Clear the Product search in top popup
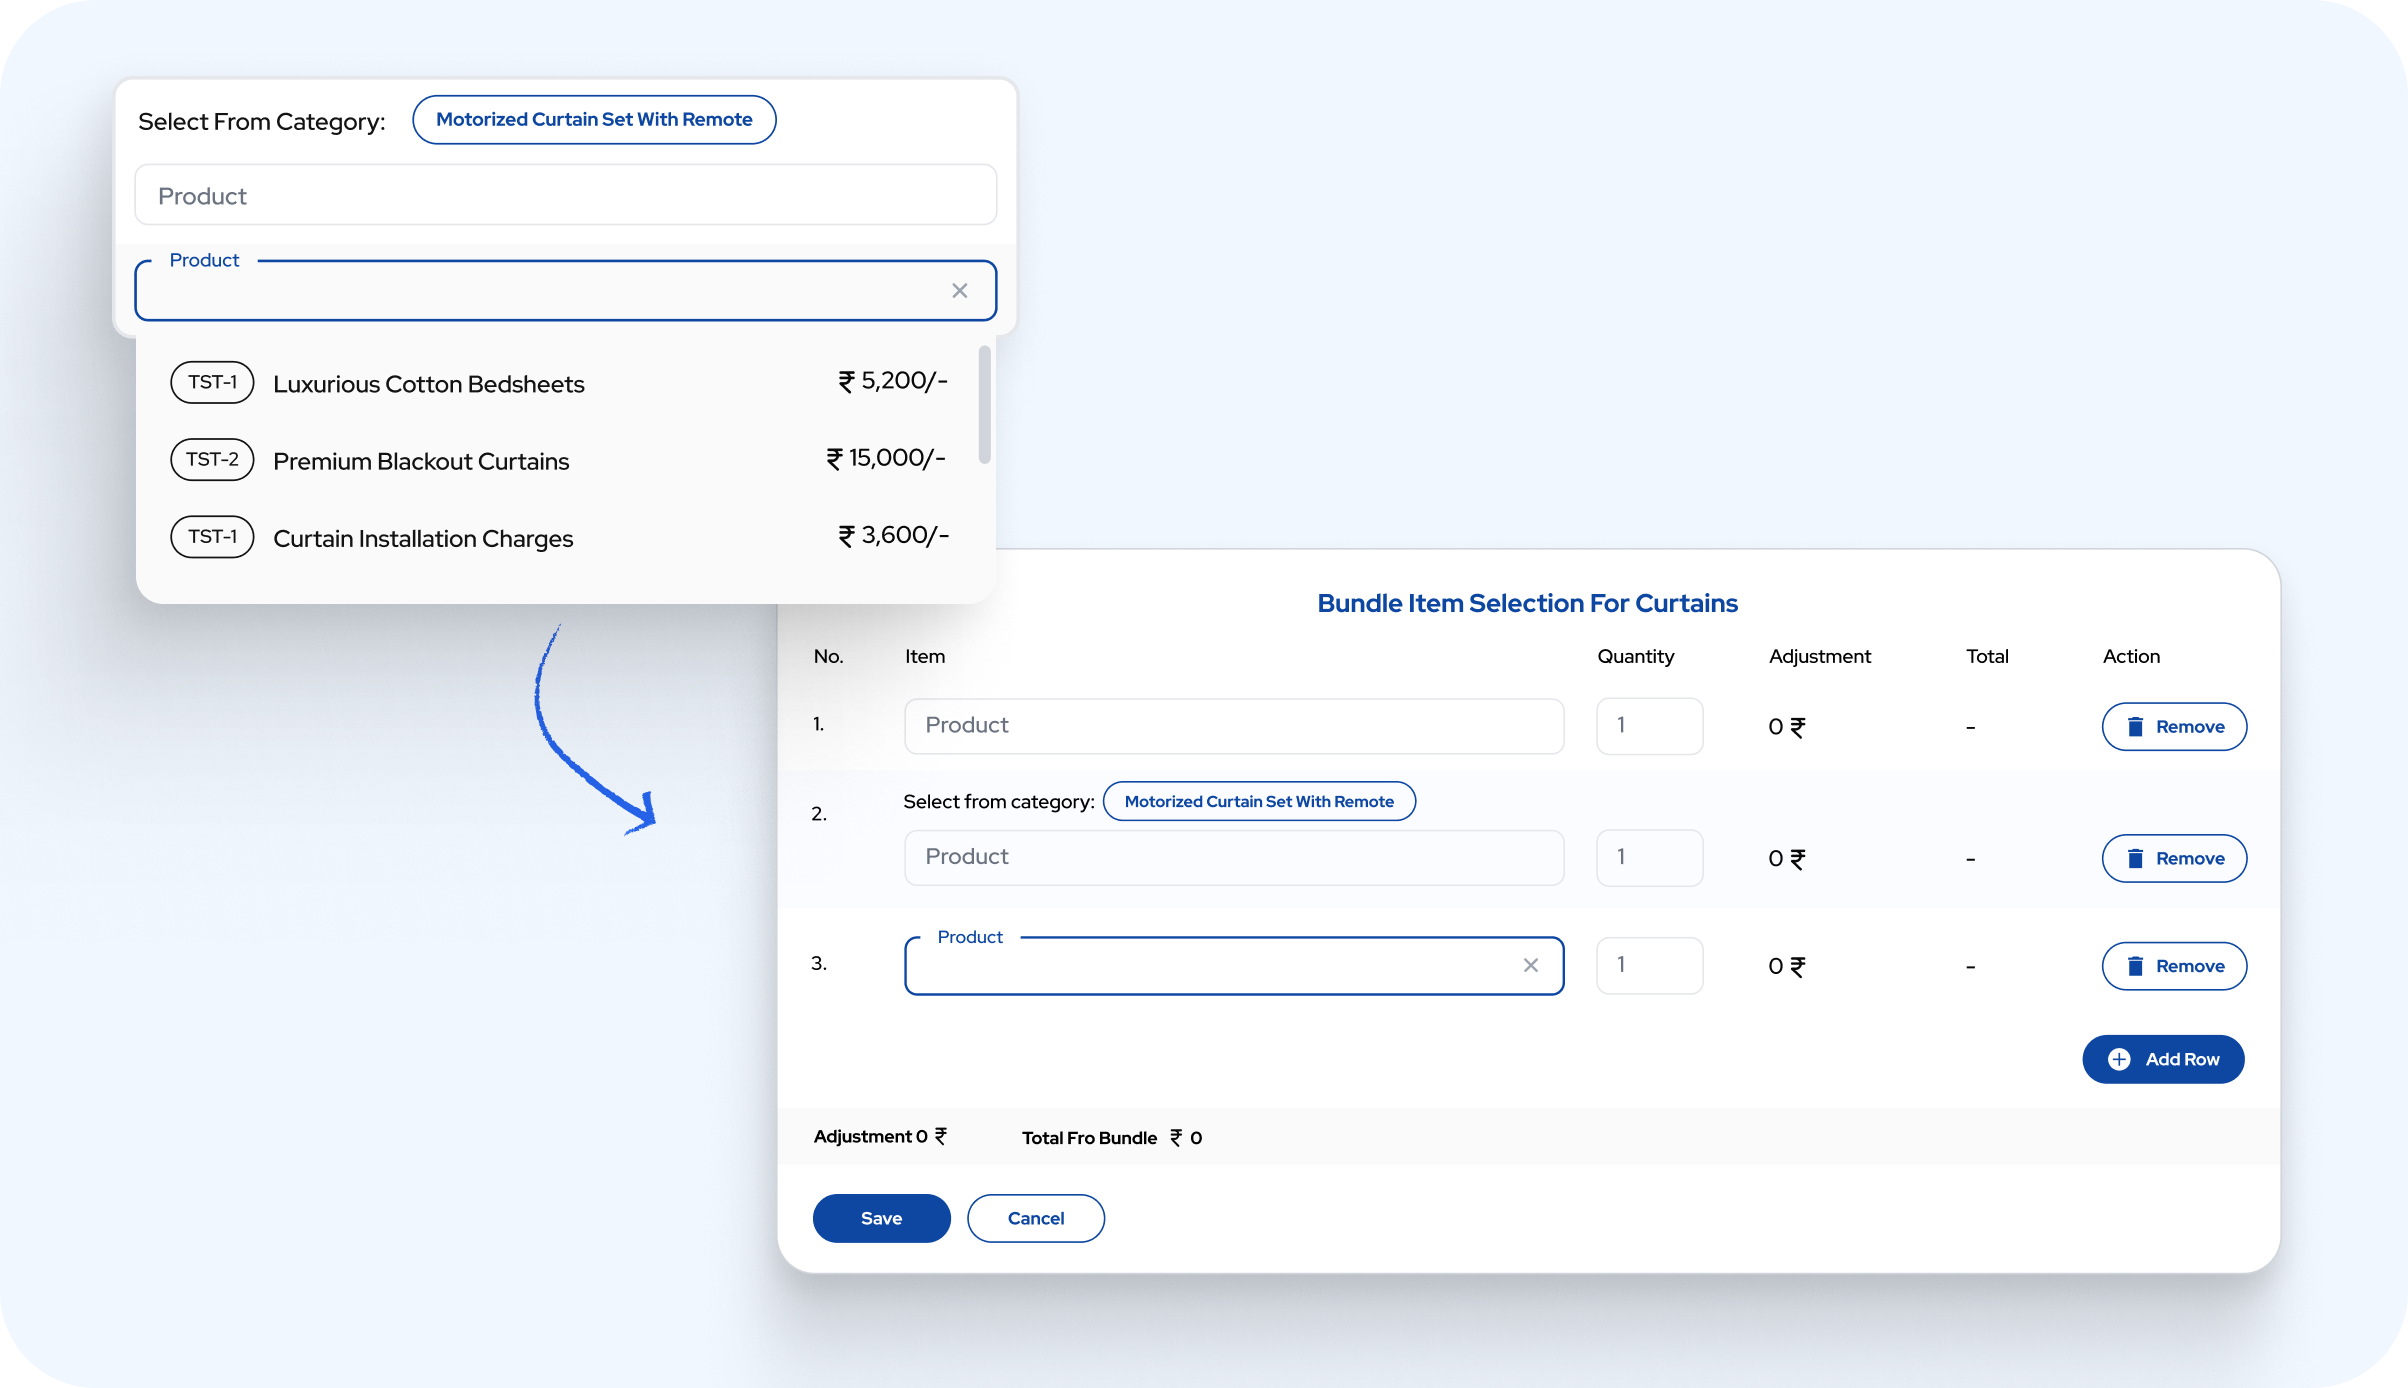 [x=959, y=291]
